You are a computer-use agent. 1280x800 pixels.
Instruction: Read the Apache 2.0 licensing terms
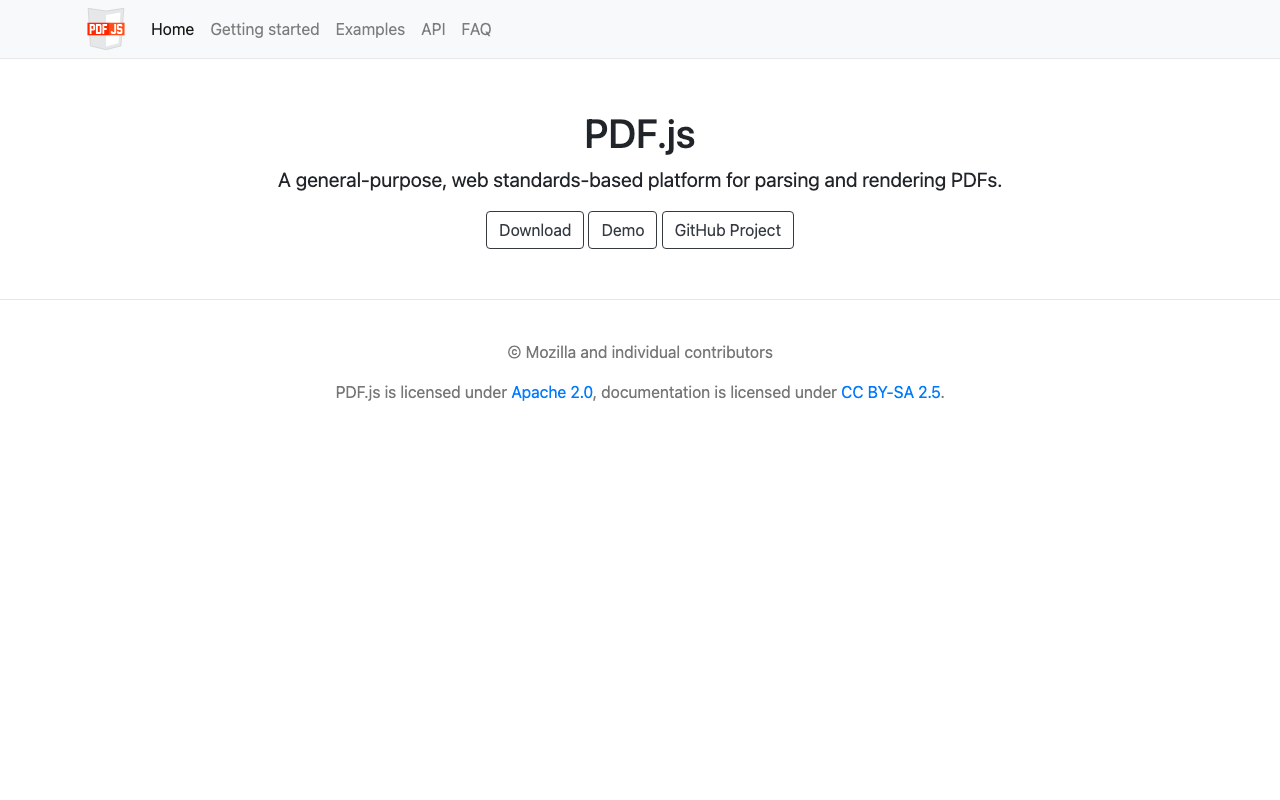click(x=551, y=392)
